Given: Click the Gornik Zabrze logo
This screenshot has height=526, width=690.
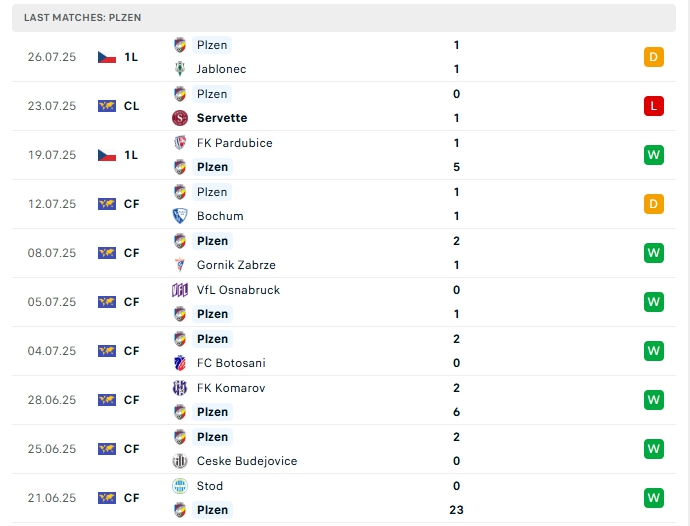Looking at the screenshot, I should 180,265.
